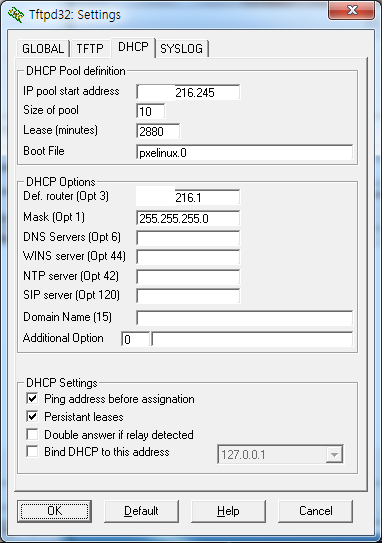This screenshot has width=387, height=543.
Task: Edit the Lease (minutes) field
Action: pyautogui.click(x=158, y=131)
